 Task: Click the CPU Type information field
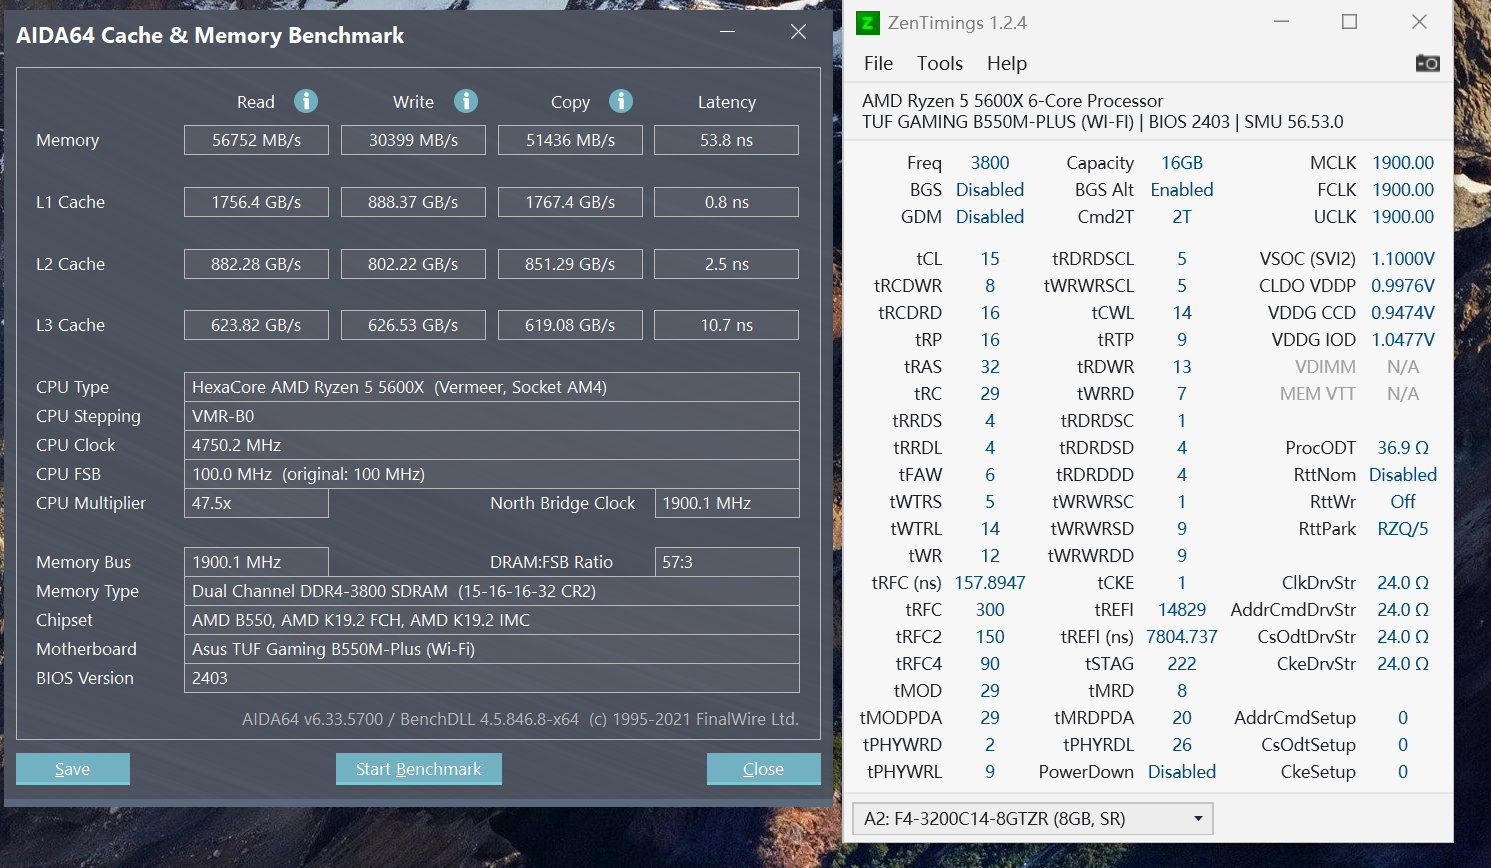(x=491, y=387)
